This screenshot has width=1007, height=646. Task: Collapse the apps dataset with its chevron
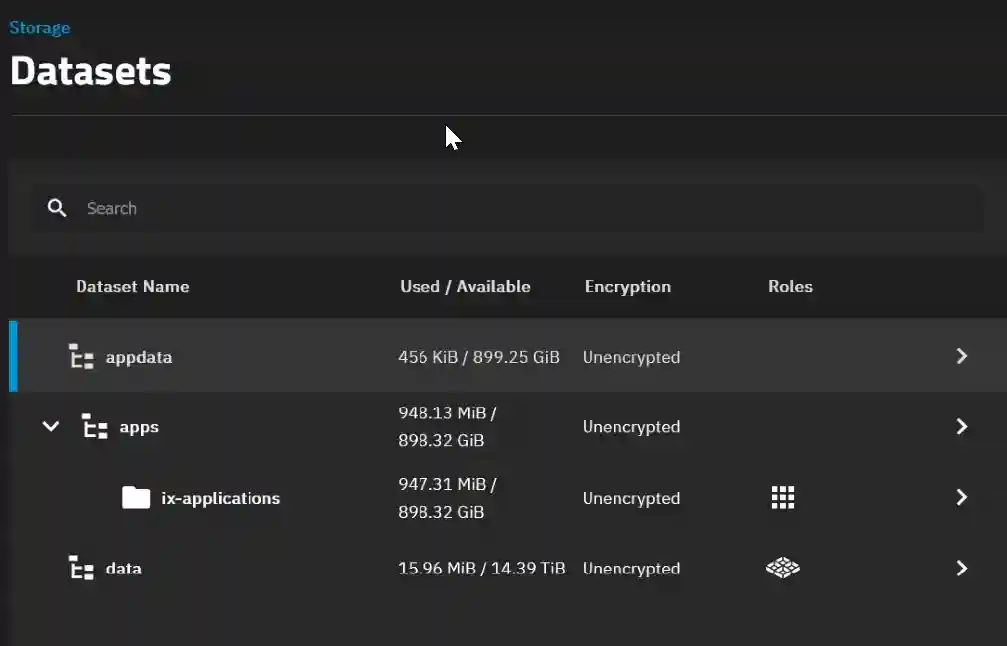51,426
